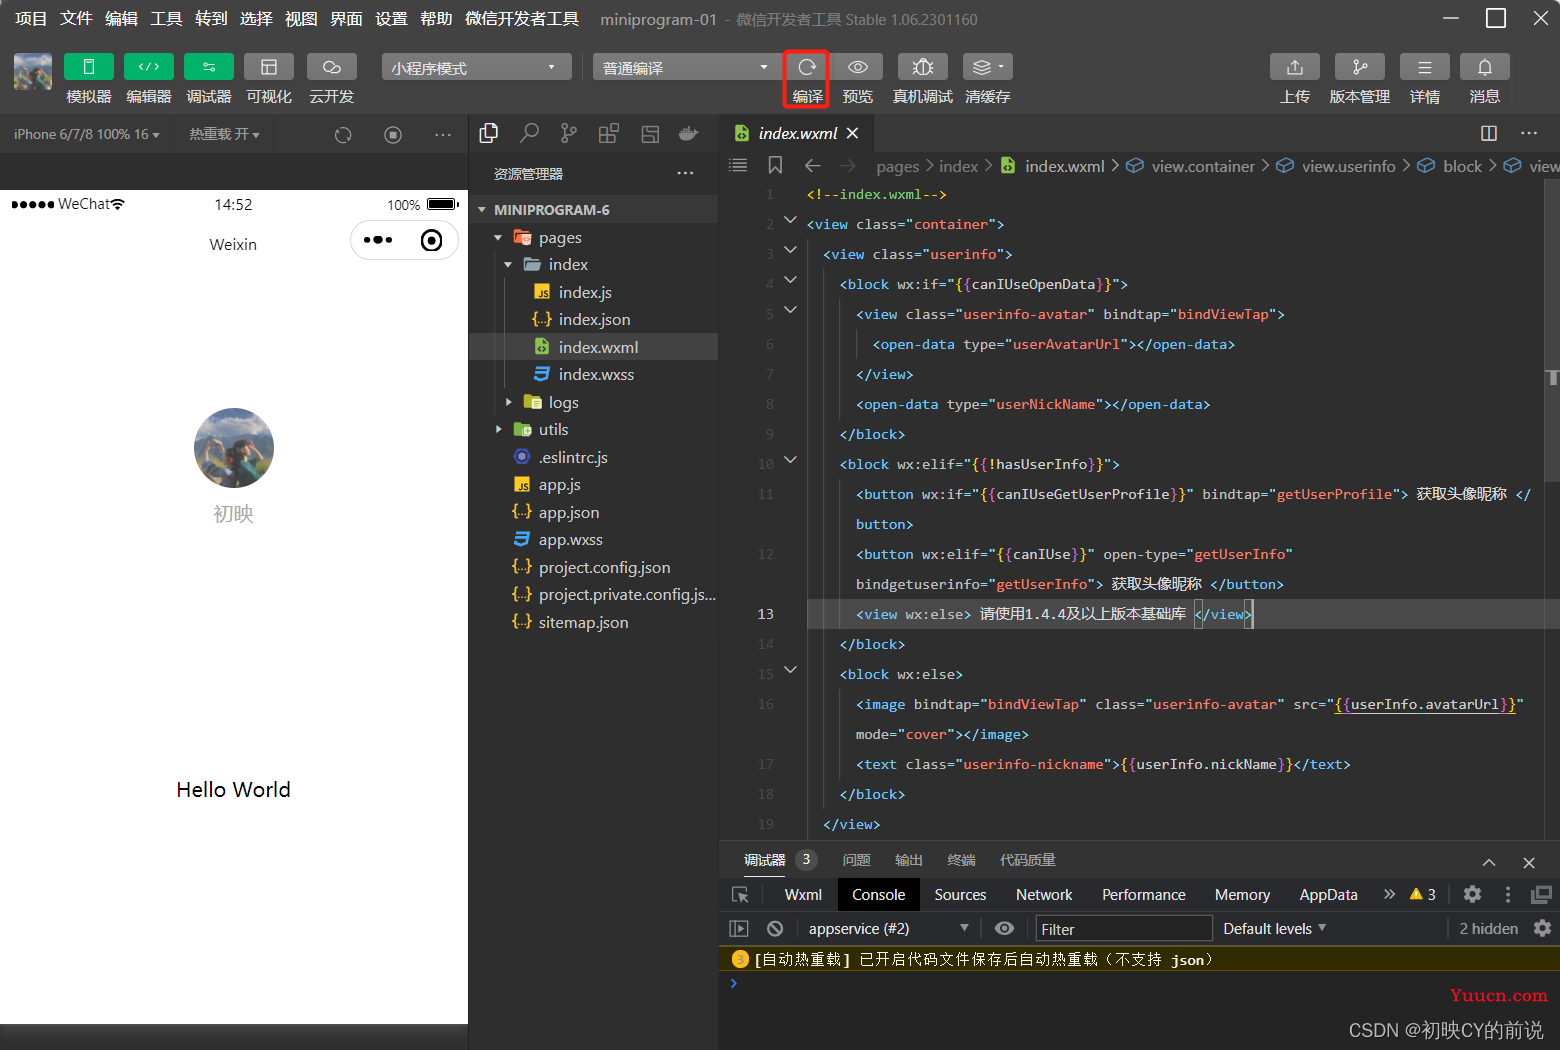Open the 文件 menu

coord(76,19)
